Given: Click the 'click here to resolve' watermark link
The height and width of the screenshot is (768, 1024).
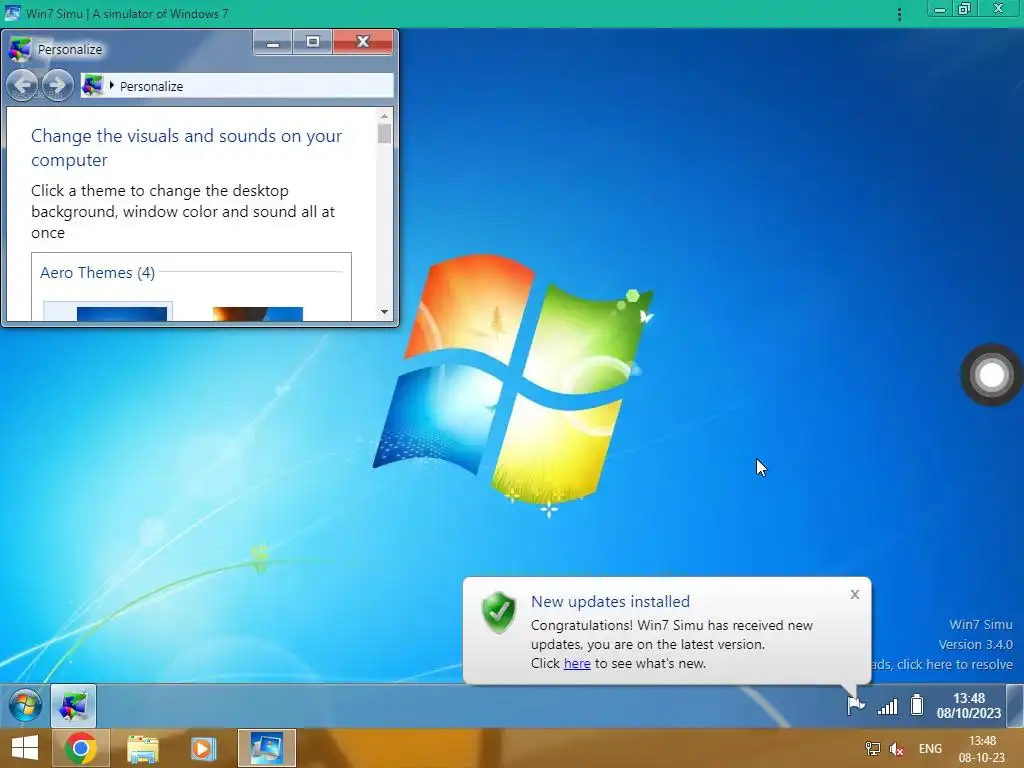Looking at the screenshot, I should pyautogui.click(x=955, y=665).
